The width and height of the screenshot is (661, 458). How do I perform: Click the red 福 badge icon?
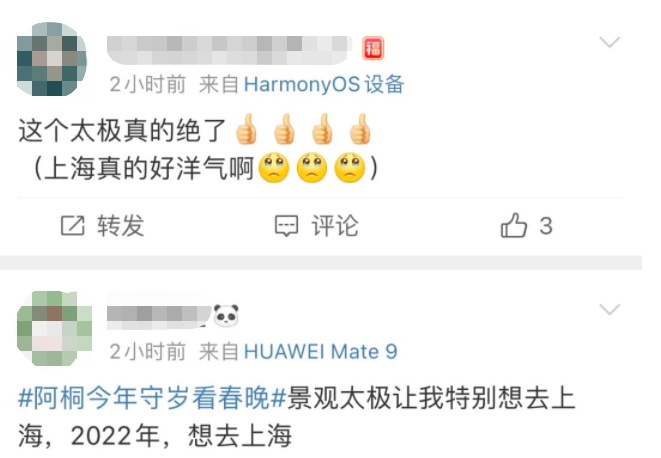[x=373, y=48]
